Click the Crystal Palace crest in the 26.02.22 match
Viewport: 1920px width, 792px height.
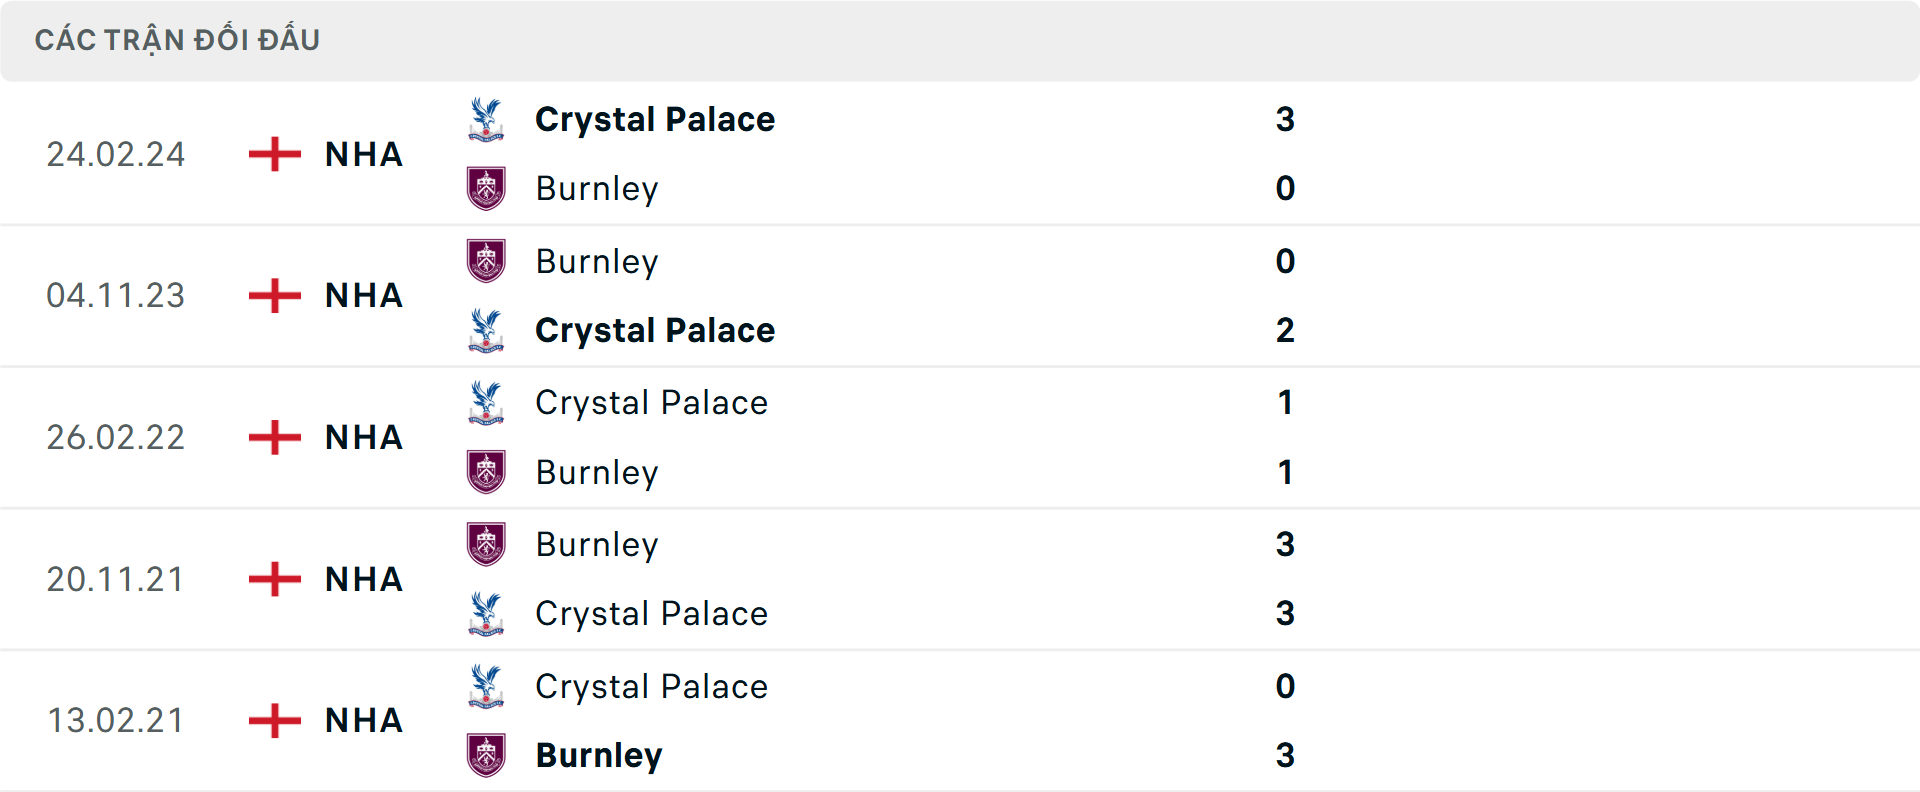(487, 402)
